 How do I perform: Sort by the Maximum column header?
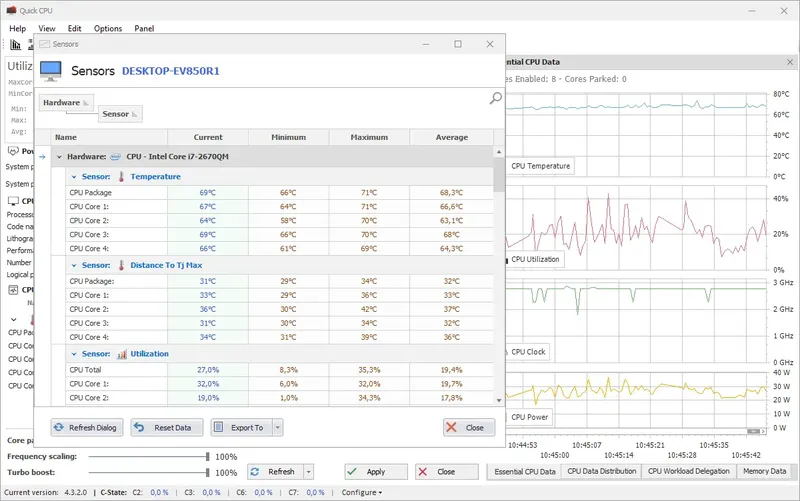(369, 137)
